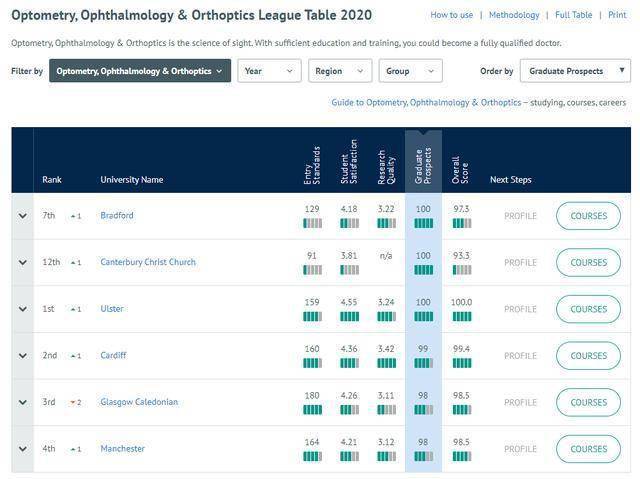
Task: Open the Group filter dropdown
Action: click(x=410, y=71)
